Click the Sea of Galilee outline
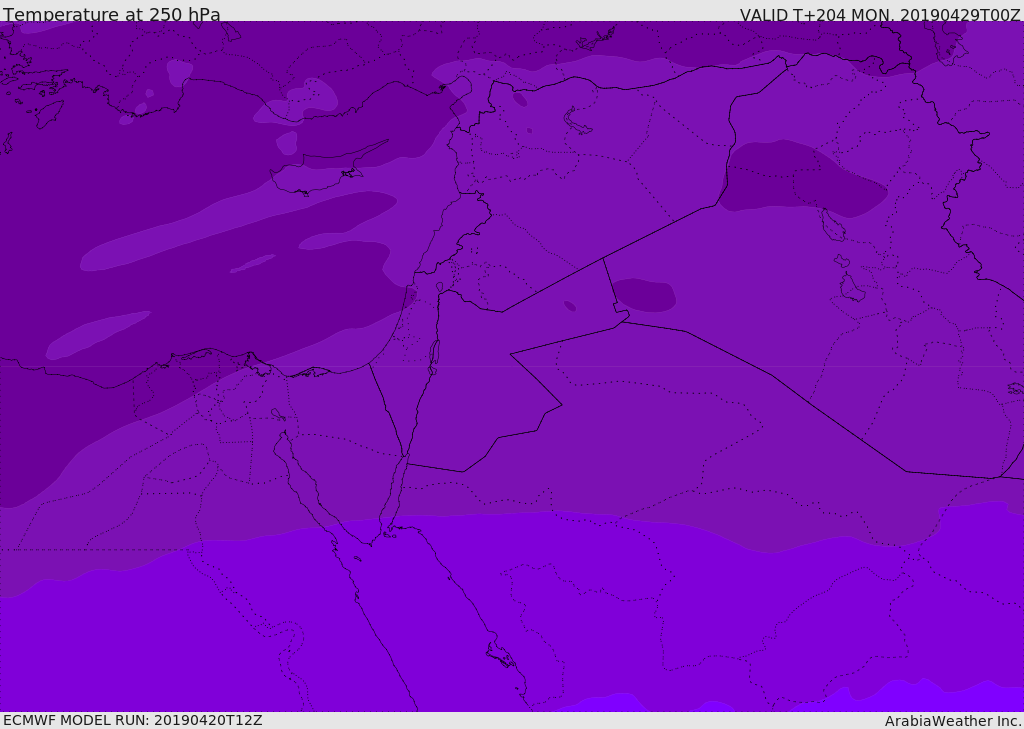1024x729 pixels. coord(440,287)
